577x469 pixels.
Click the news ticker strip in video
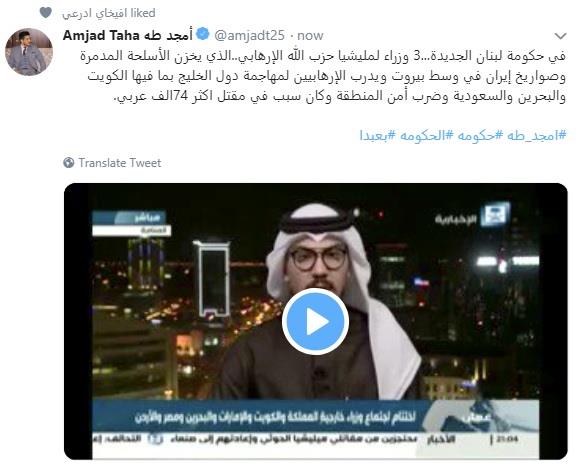(315, 439)
